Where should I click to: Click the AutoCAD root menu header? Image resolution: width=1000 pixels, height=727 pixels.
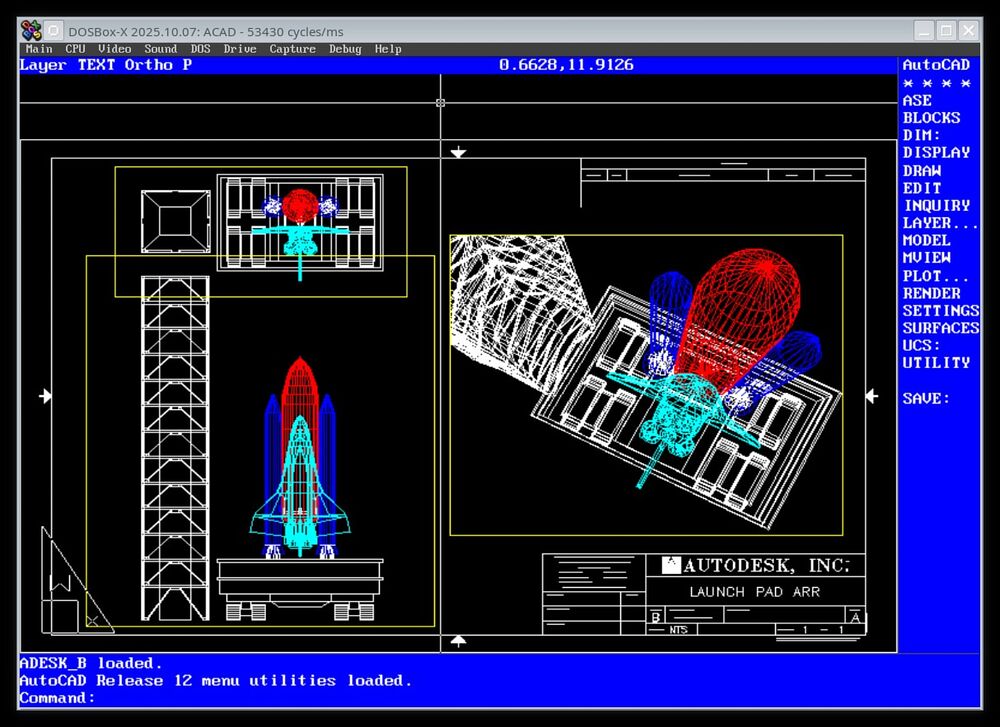coord(936,65)
